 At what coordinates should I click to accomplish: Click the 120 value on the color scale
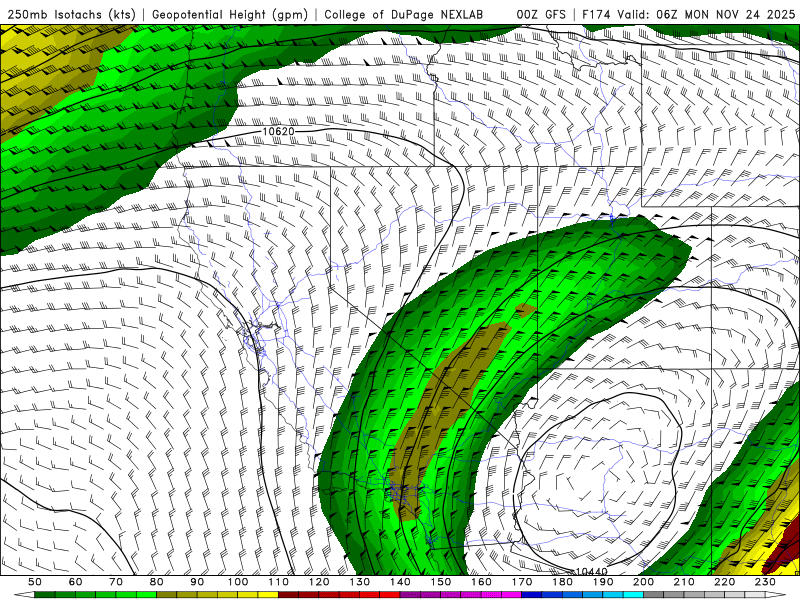coord(319,582)
